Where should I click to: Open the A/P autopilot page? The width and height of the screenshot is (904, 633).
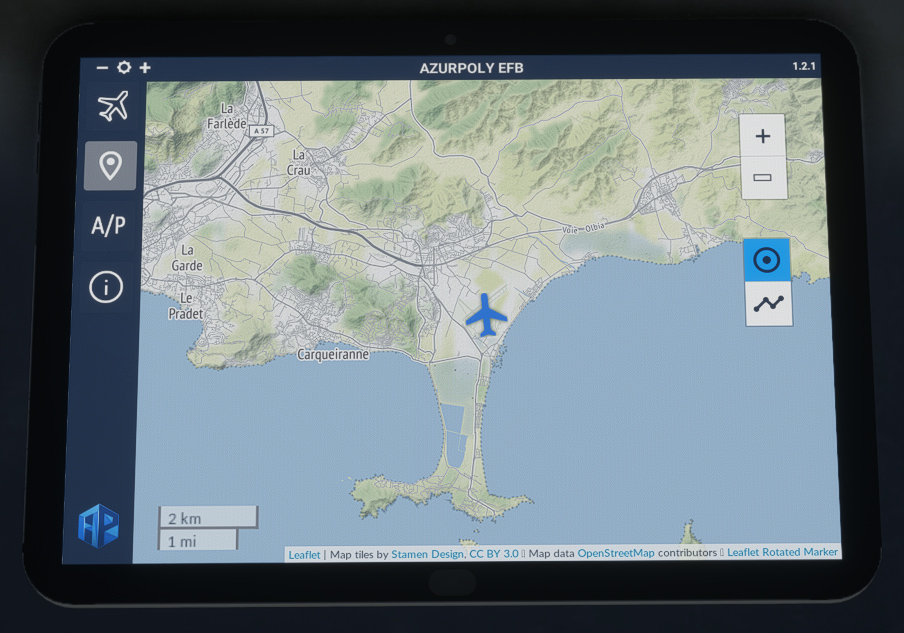[108, 225]
